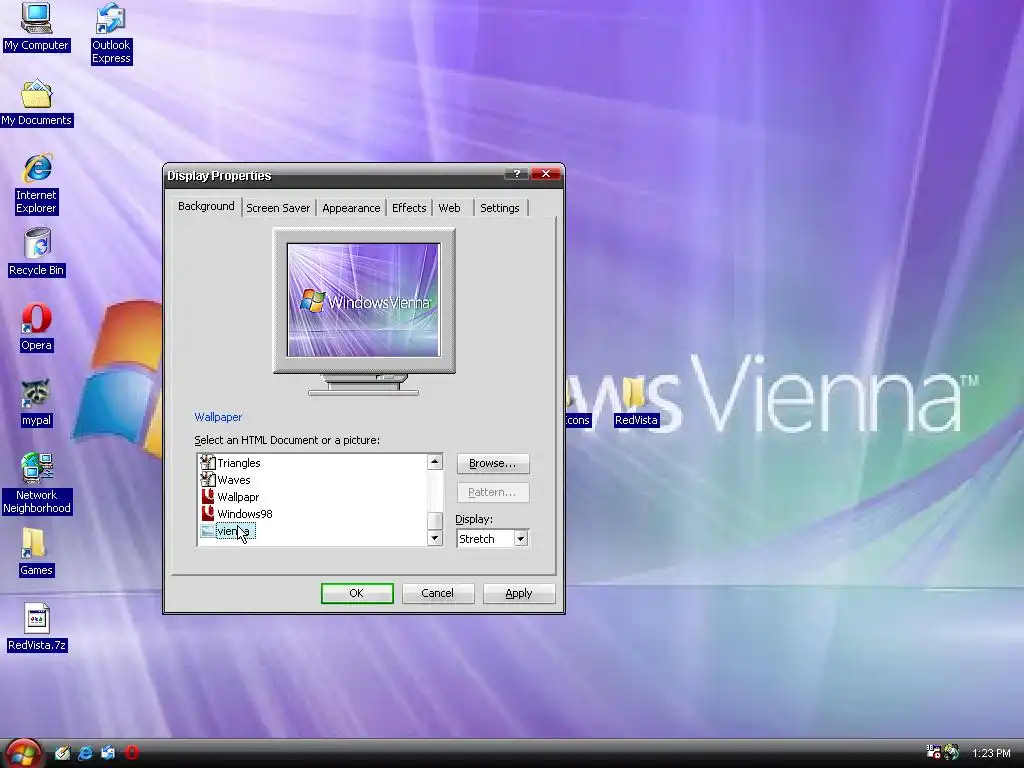Confirm with the OK button
Screen dimensions: 1024x768
[x=357, y=593]
